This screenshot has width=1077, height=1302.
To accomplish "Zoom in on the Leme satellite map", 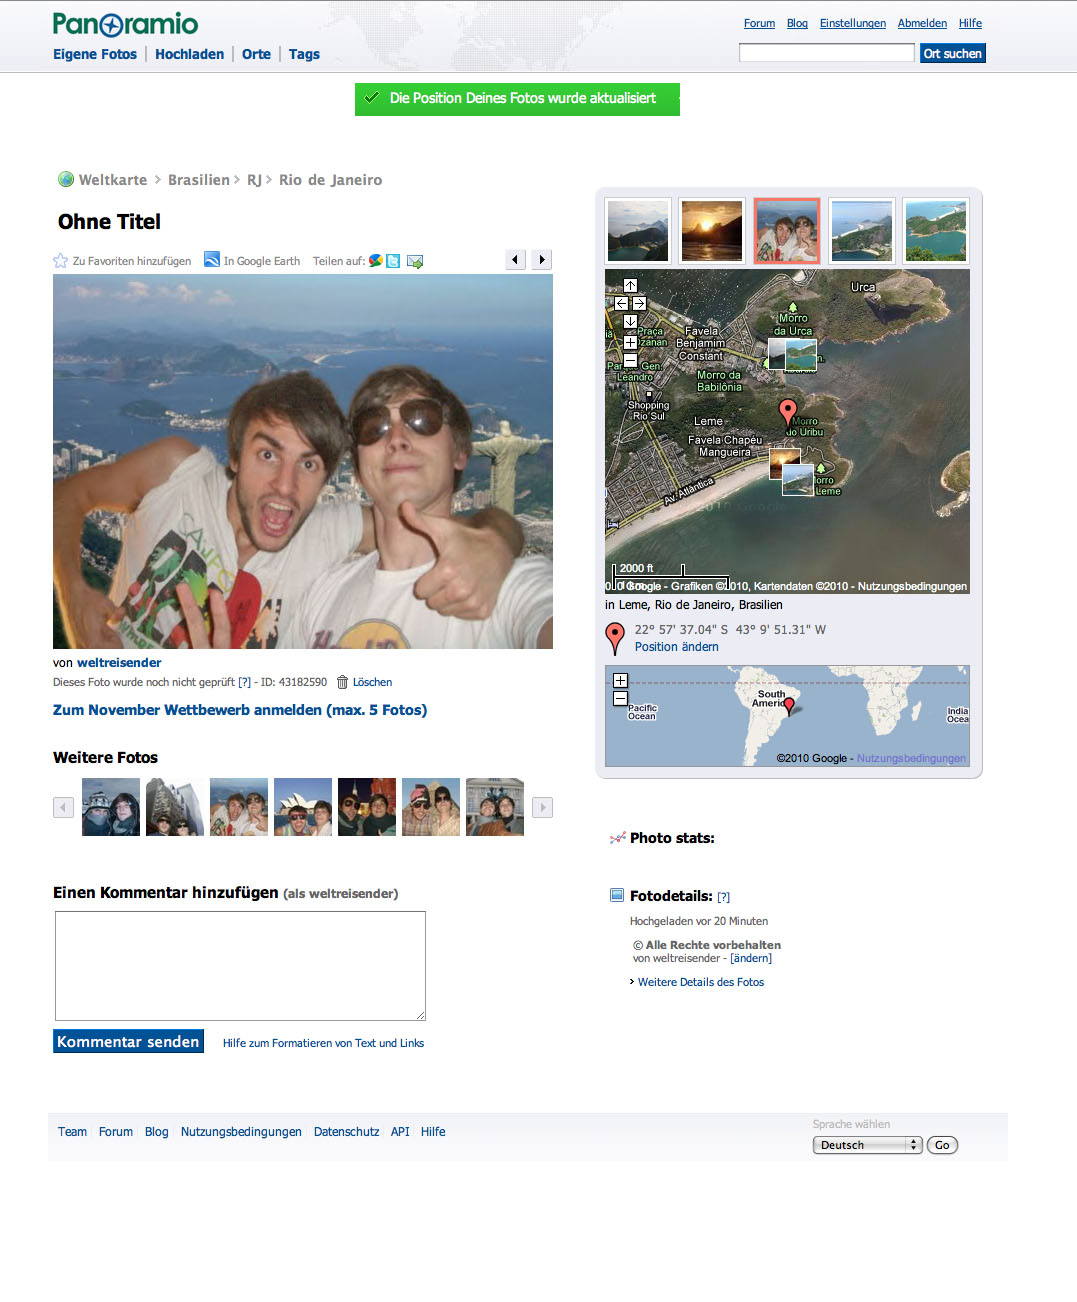I will click(x=630, y=342).
